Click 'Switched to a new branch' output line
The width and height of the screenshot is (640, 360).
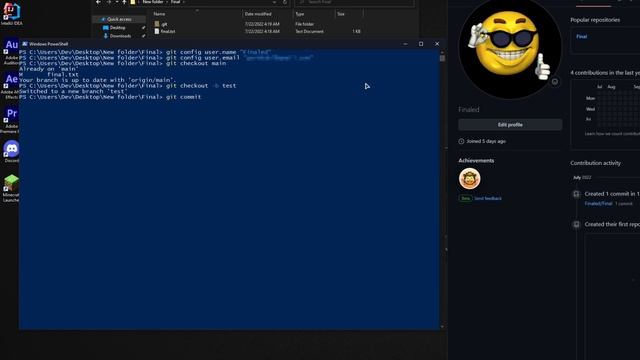(x=73, y=91)
